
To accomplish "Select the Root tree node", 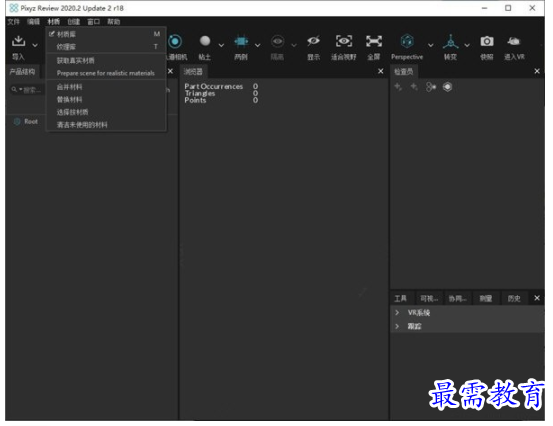I will pos(31,122).
